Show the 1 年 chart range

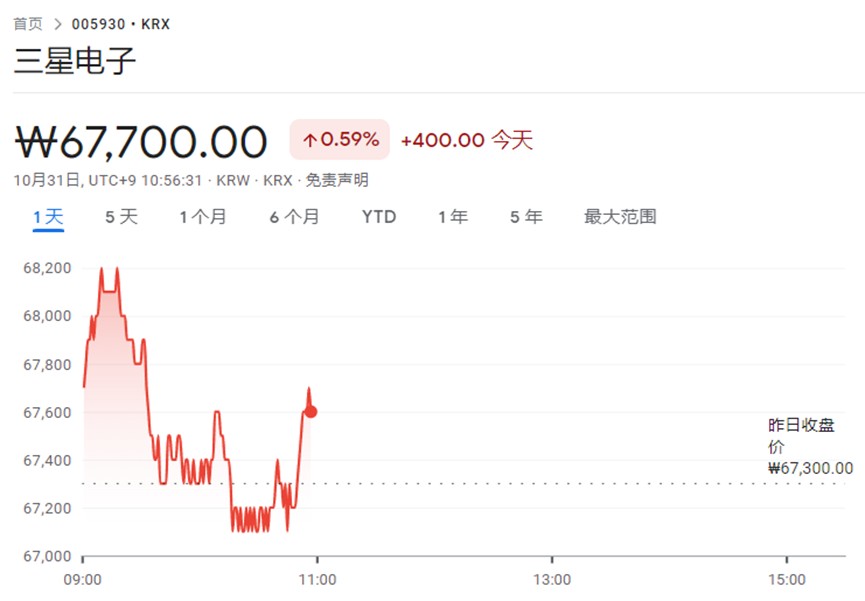(x=453, y=217)
